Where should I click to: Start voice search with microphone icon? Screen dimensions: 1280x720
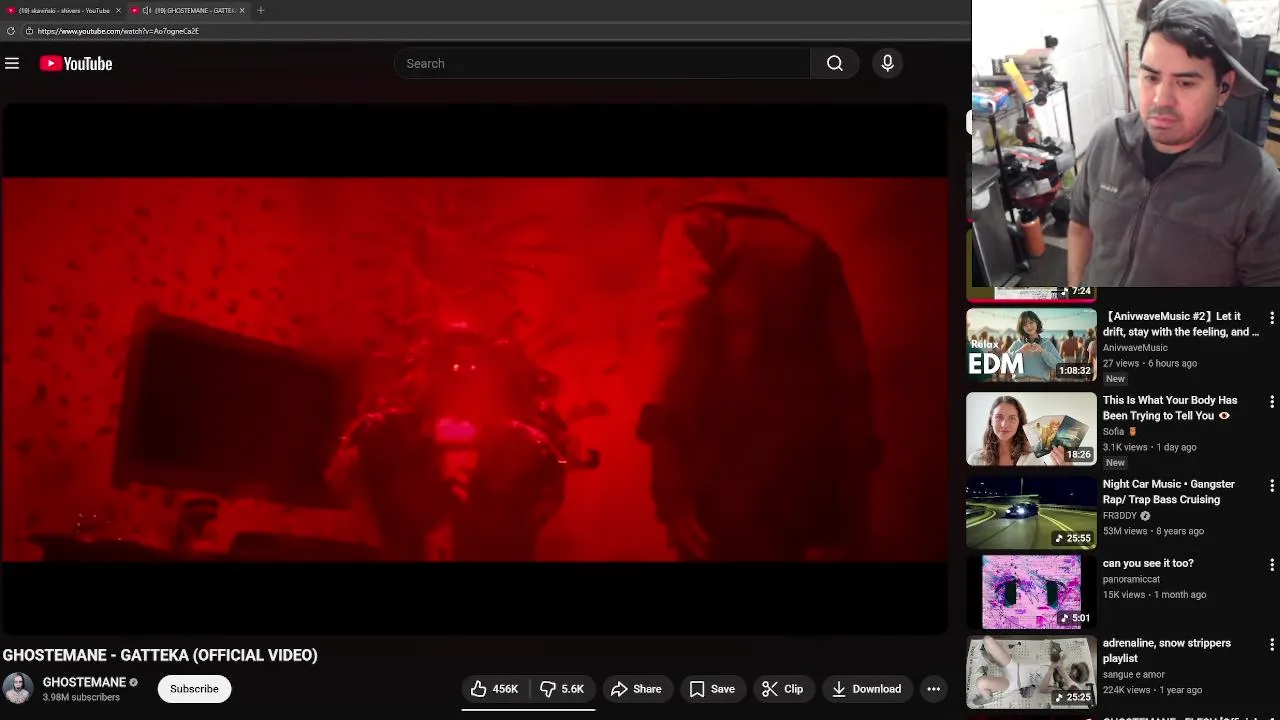pyautogui.click(x=887, y=63)
